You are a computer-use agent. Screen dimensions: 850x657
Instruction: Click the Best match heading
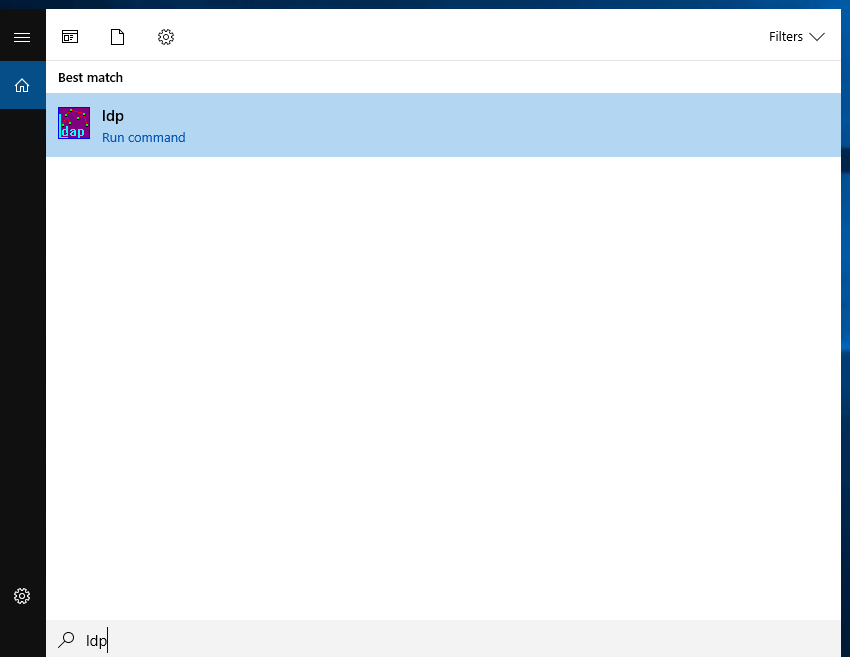click(x=91, y=78)
